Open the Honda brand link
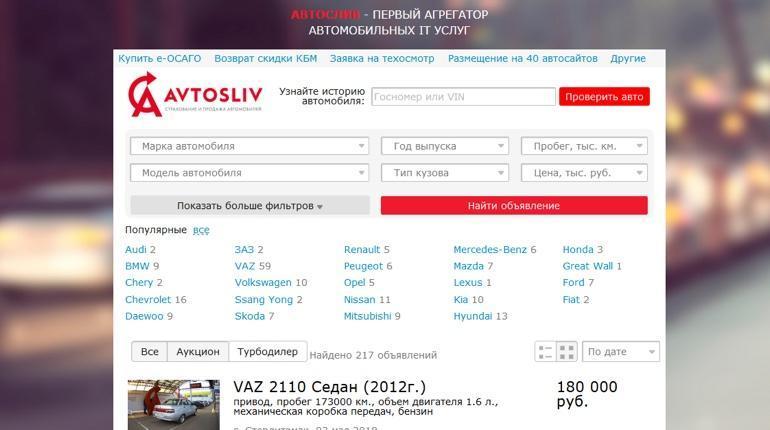The width and height of the screenshot is (770, 430). click(x=578, y=249)
